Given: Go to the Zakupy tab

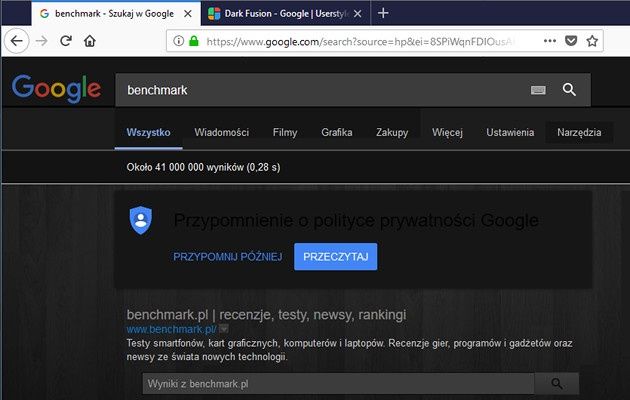Looking at the screenshot, I should click(392, 132).
